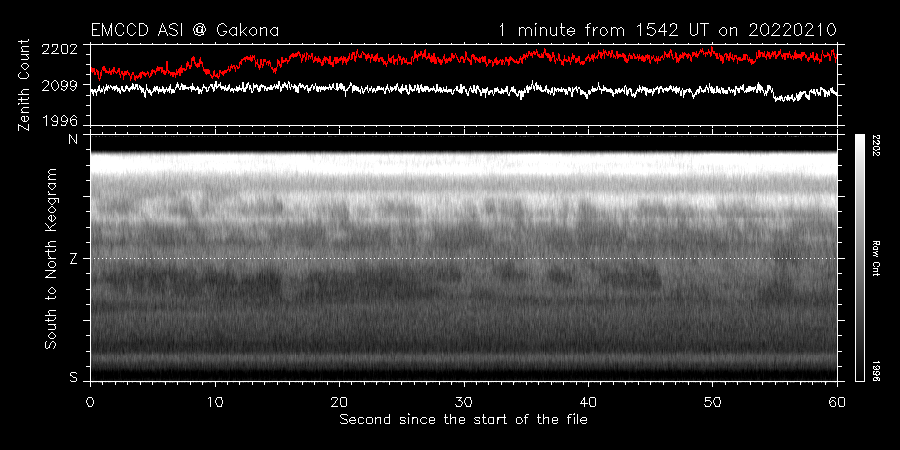Screen dimensions: 900x450
Task: Click the 30 second x-axis label
Action: (464, 402)
